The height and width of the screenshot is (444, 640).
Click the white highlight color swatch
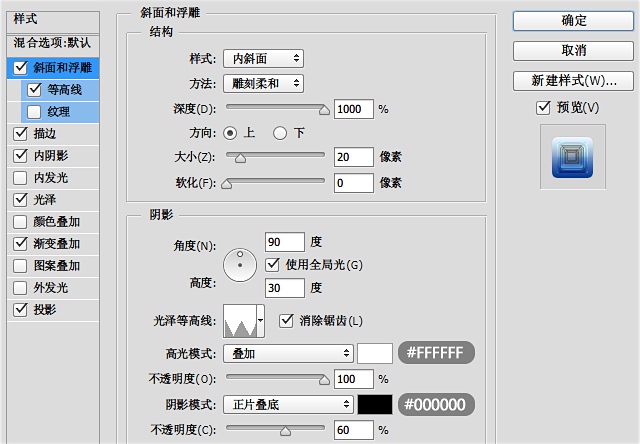pyautogui.click(x=375, y=353)
